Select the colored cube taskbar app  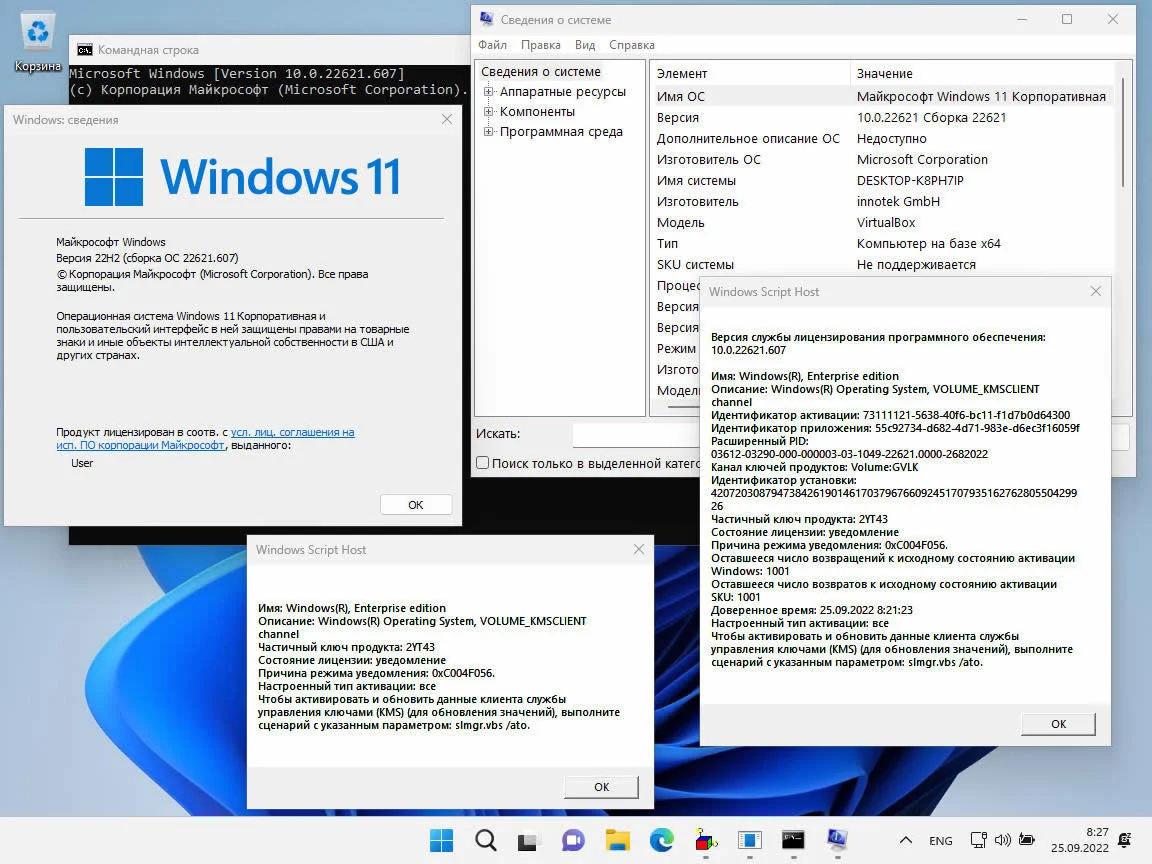point(705,840)
